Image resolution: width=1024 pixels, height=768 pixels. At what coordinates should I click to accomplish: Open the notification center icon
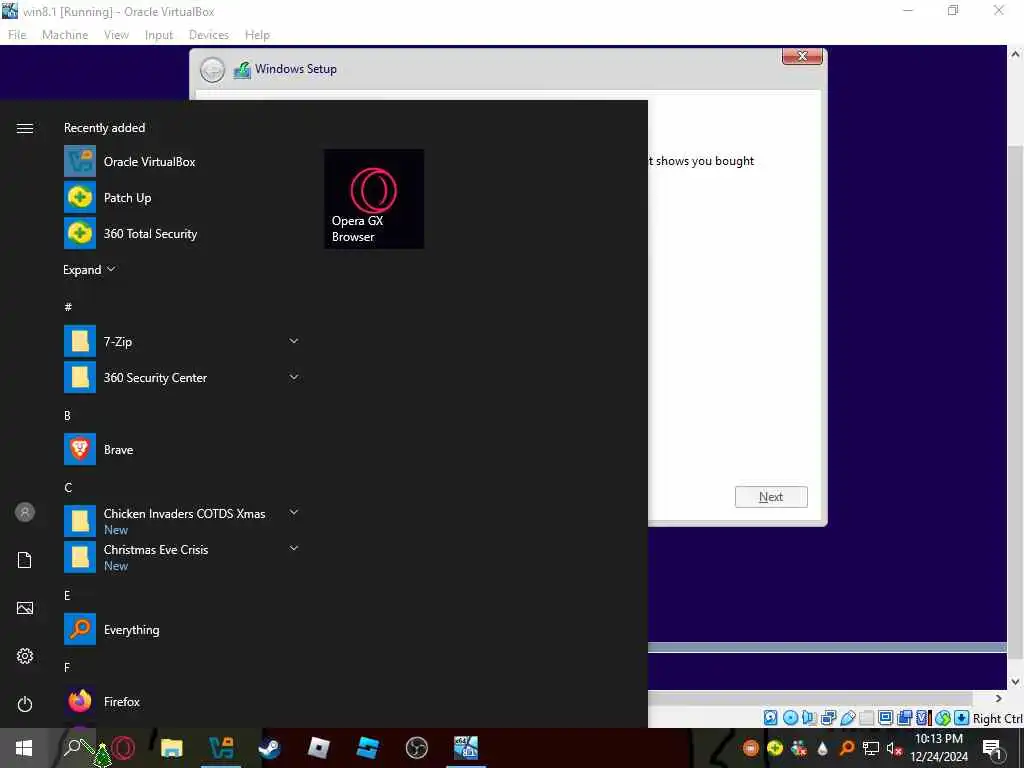(992, 749)
